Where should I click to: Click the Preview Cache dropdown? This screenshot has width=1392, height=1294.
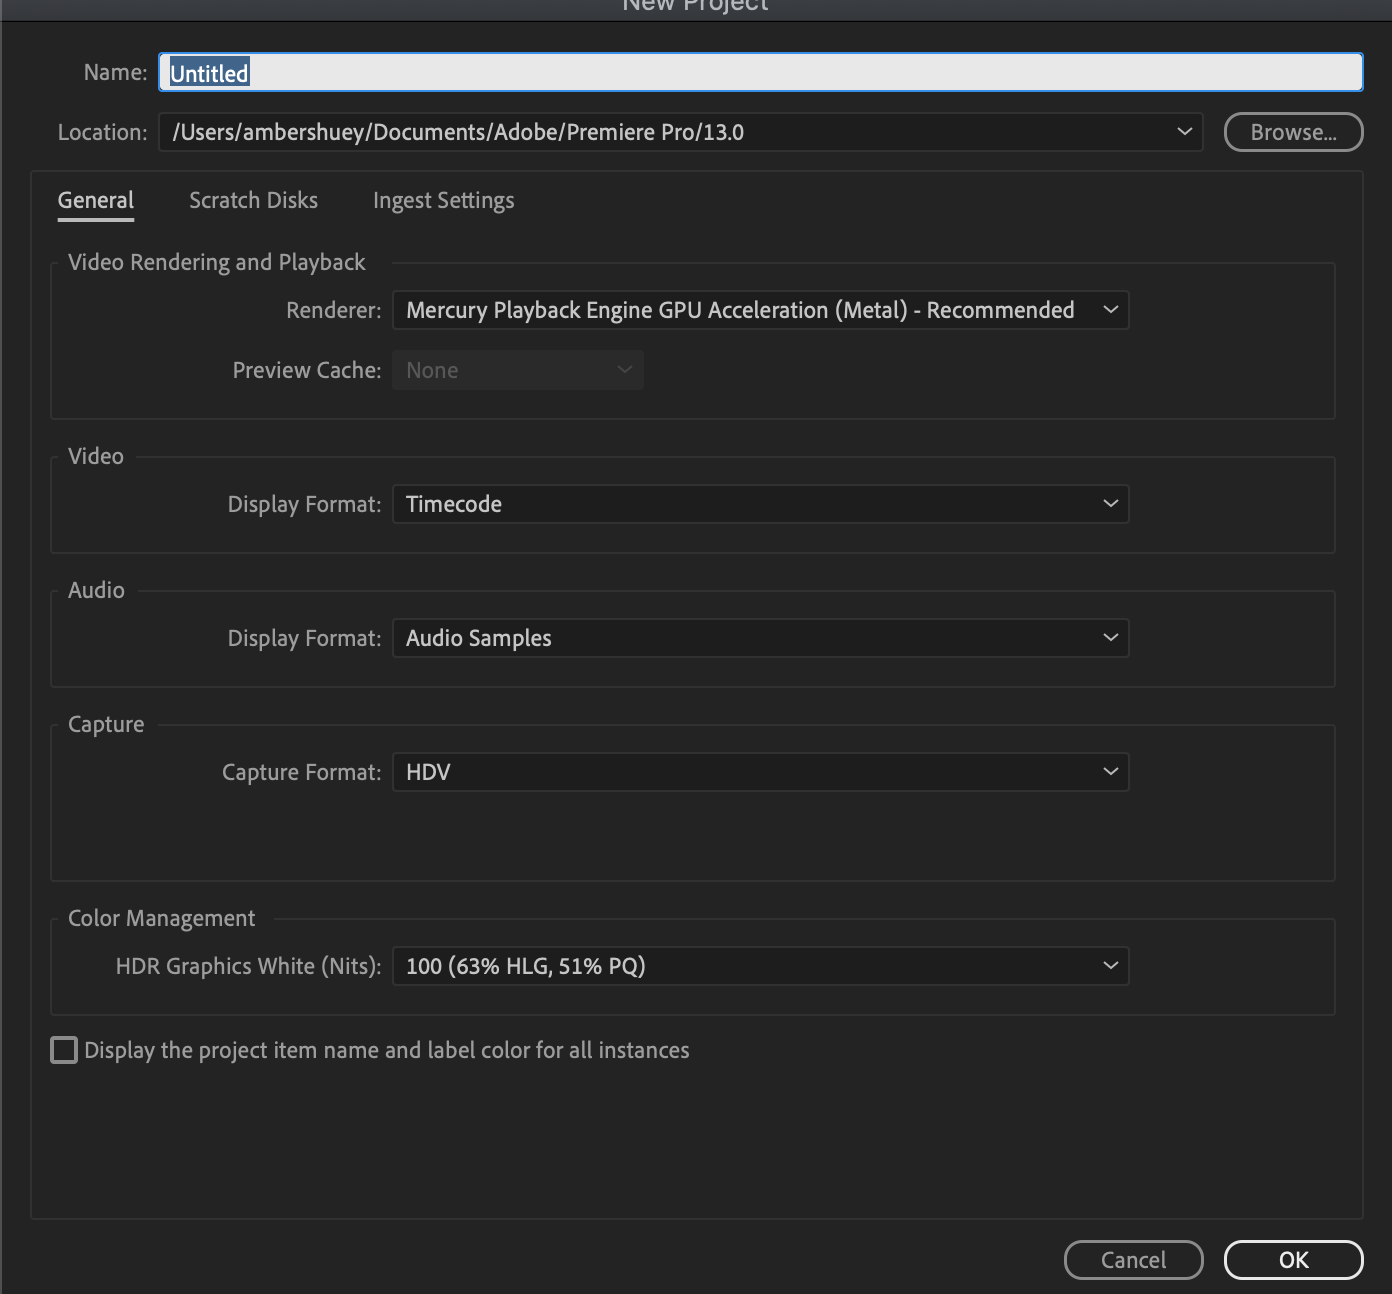coord(517,370)
